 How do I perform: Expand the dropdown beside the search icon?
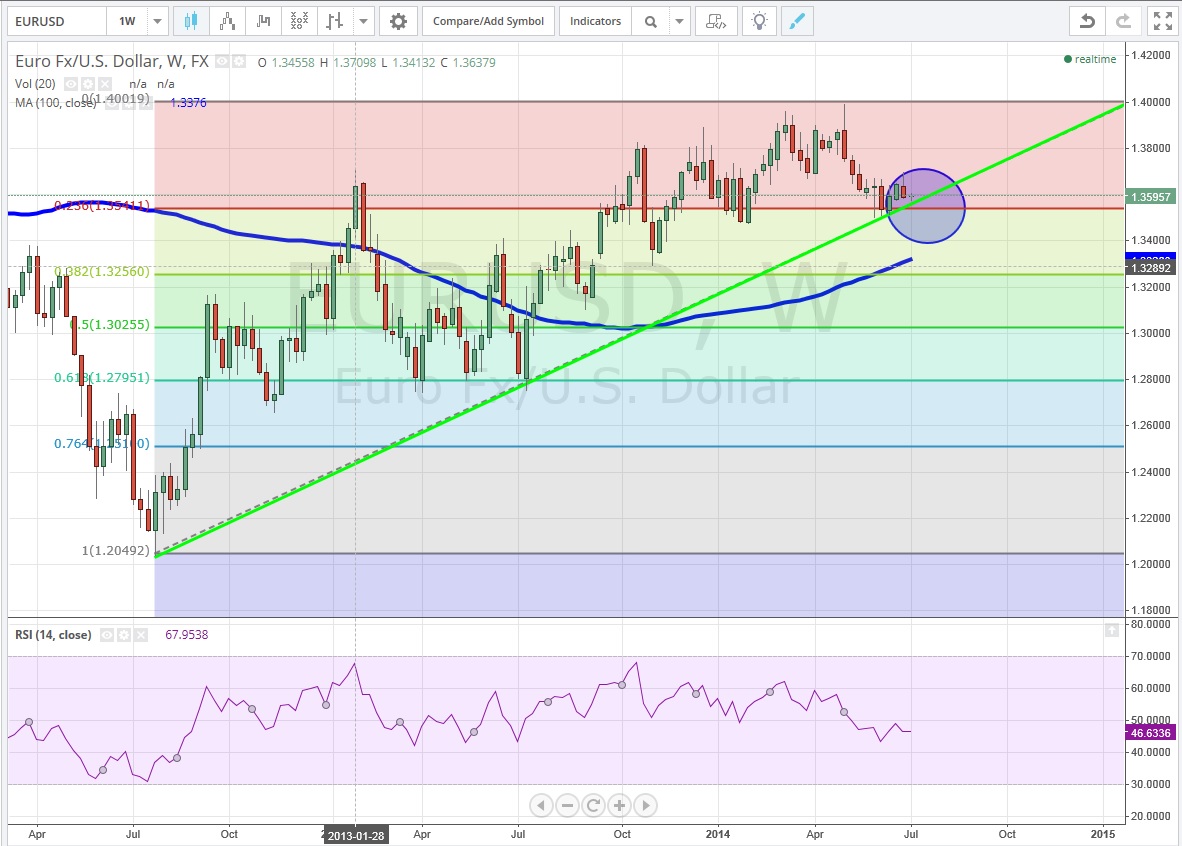click(x=680, y=21)
